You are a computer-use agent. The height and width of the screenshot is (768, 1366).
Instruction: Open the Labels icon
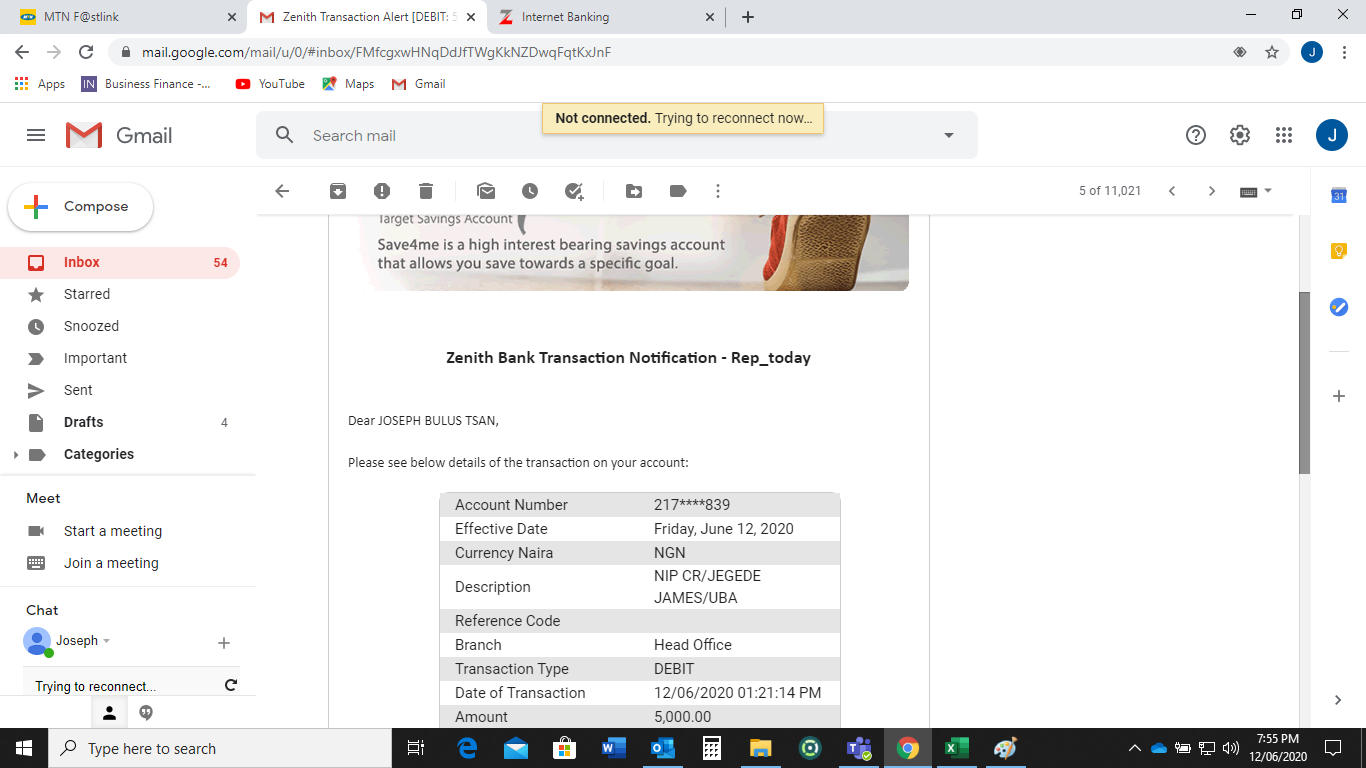(x=678, y=191)
